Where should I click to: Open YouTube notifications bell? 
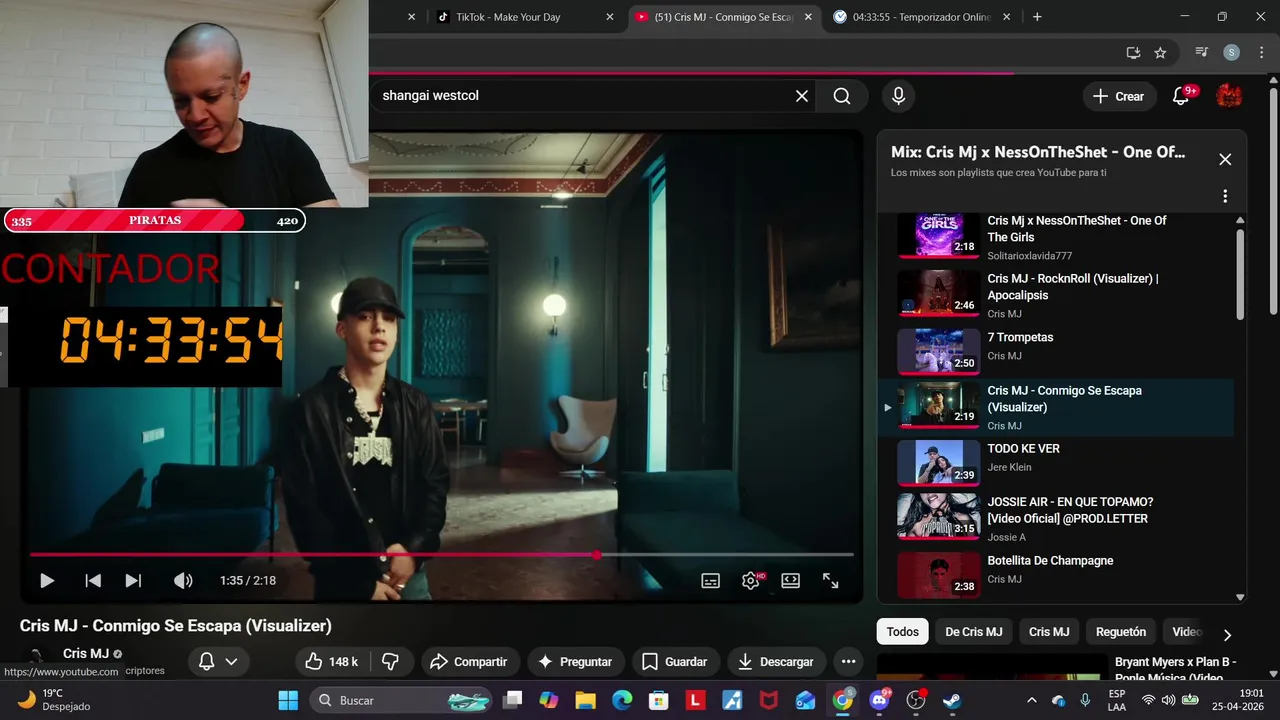1181,96
